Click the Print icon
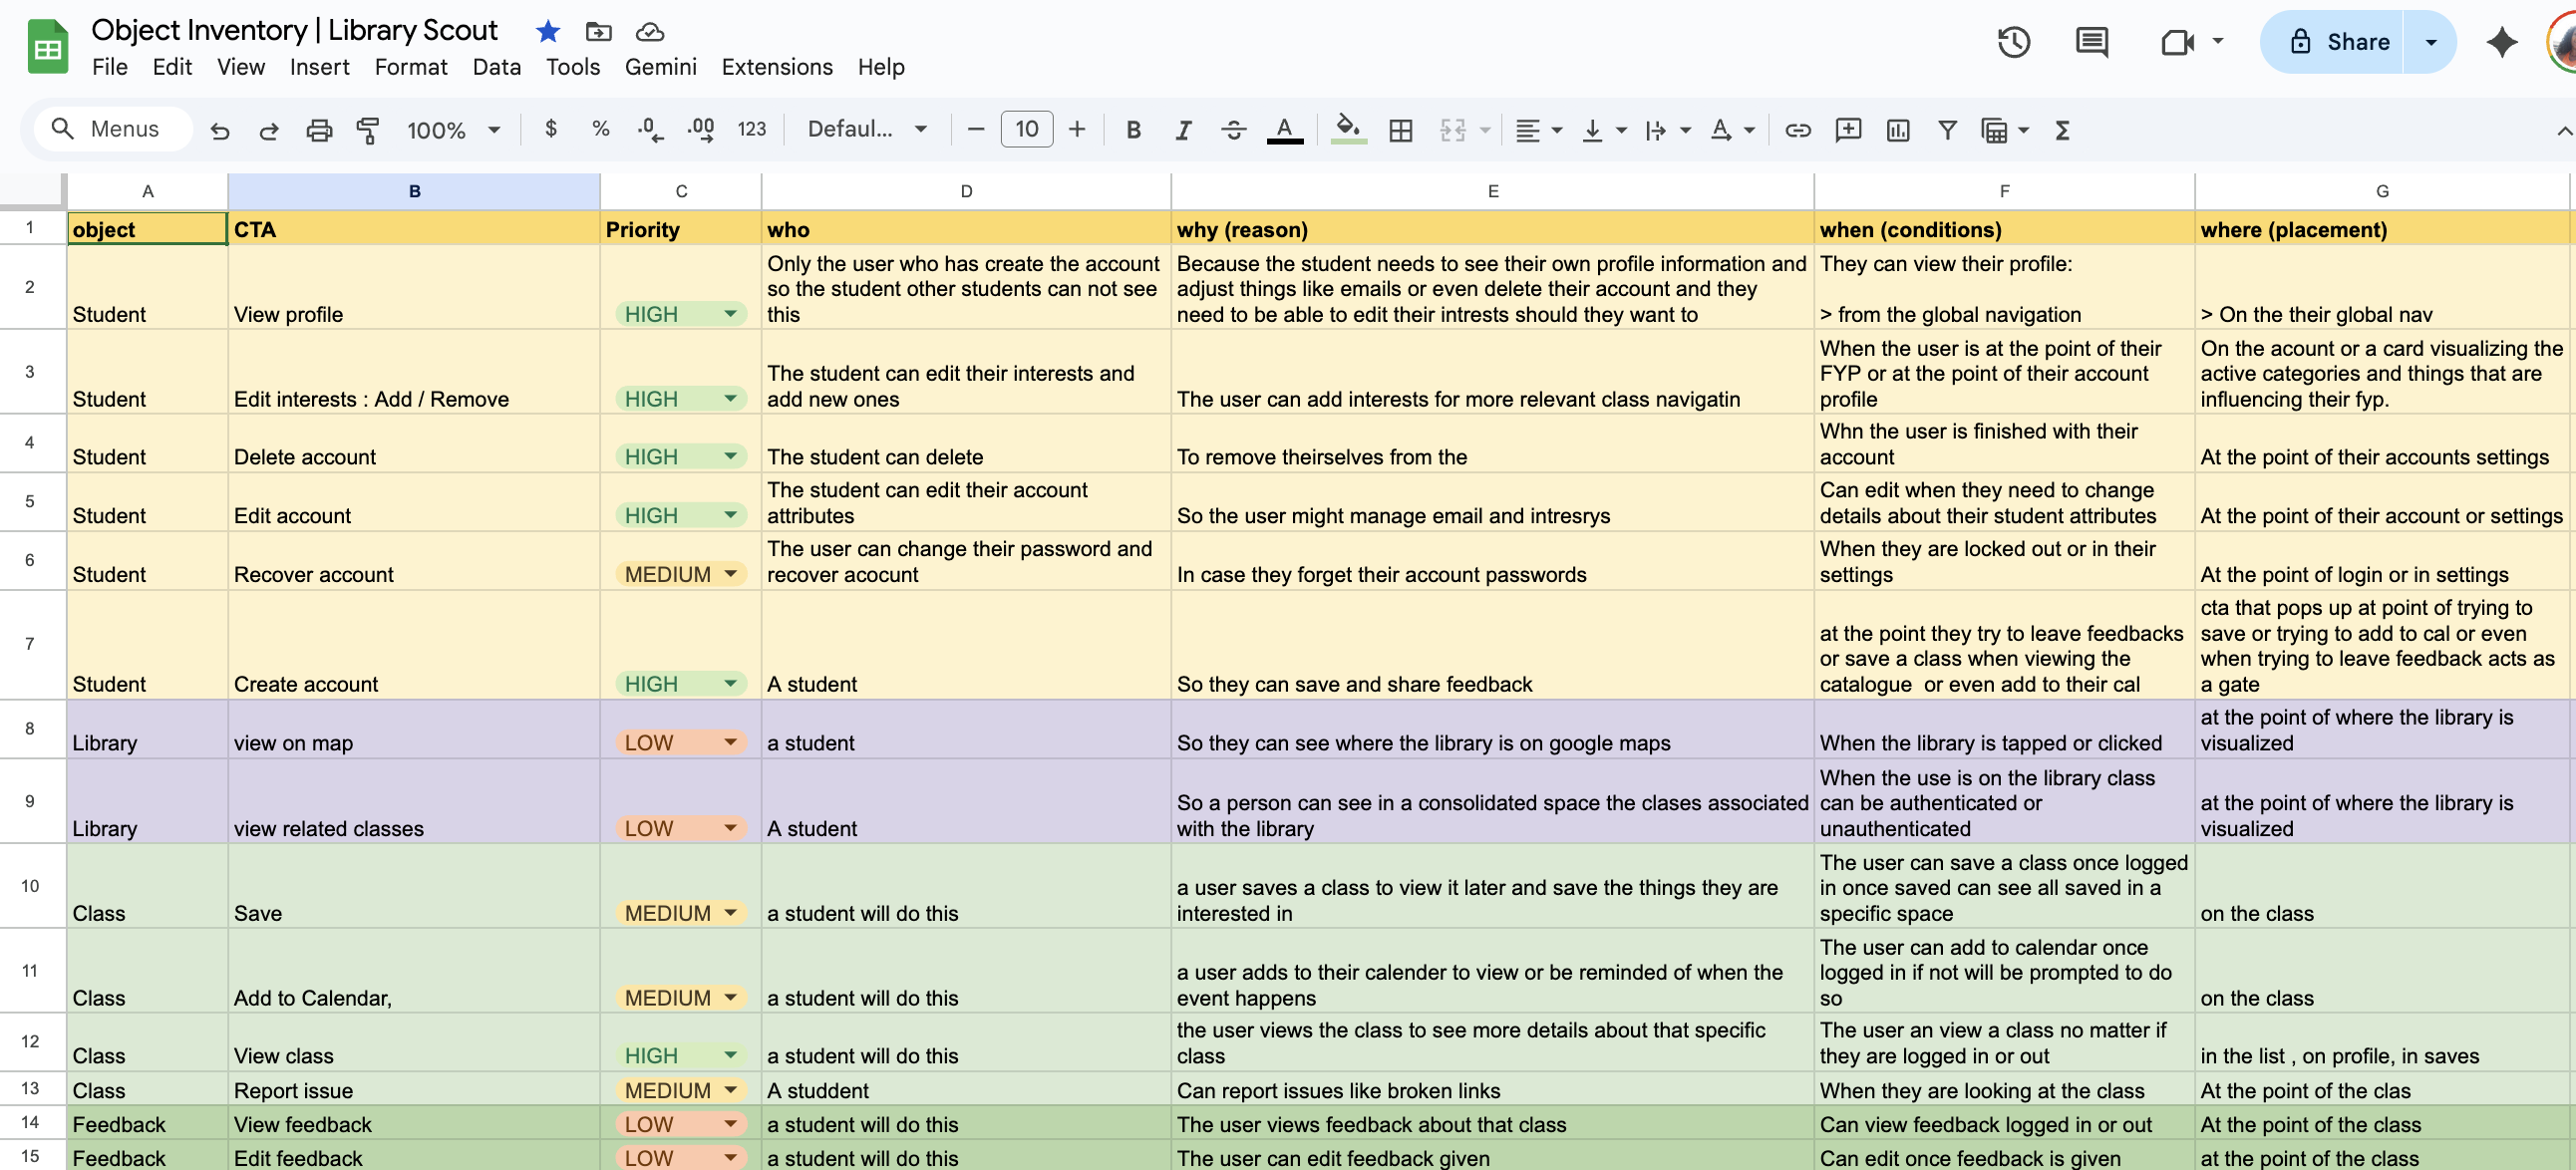 (319, 130)
